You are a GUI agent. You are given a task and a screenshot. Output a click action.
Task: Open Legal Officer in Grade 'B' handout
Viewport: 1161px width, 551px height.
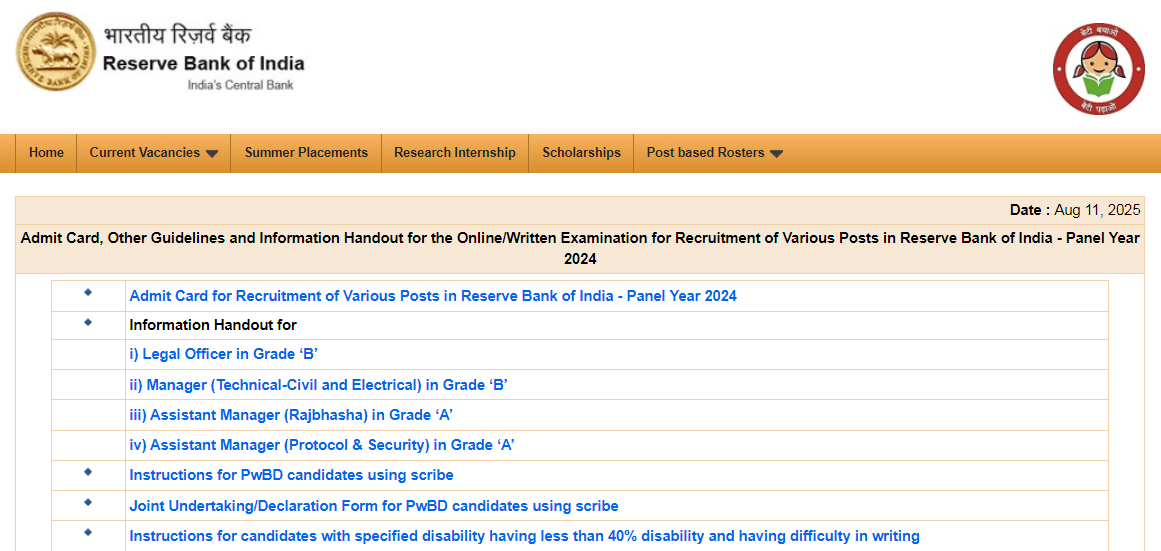(224, 354)
